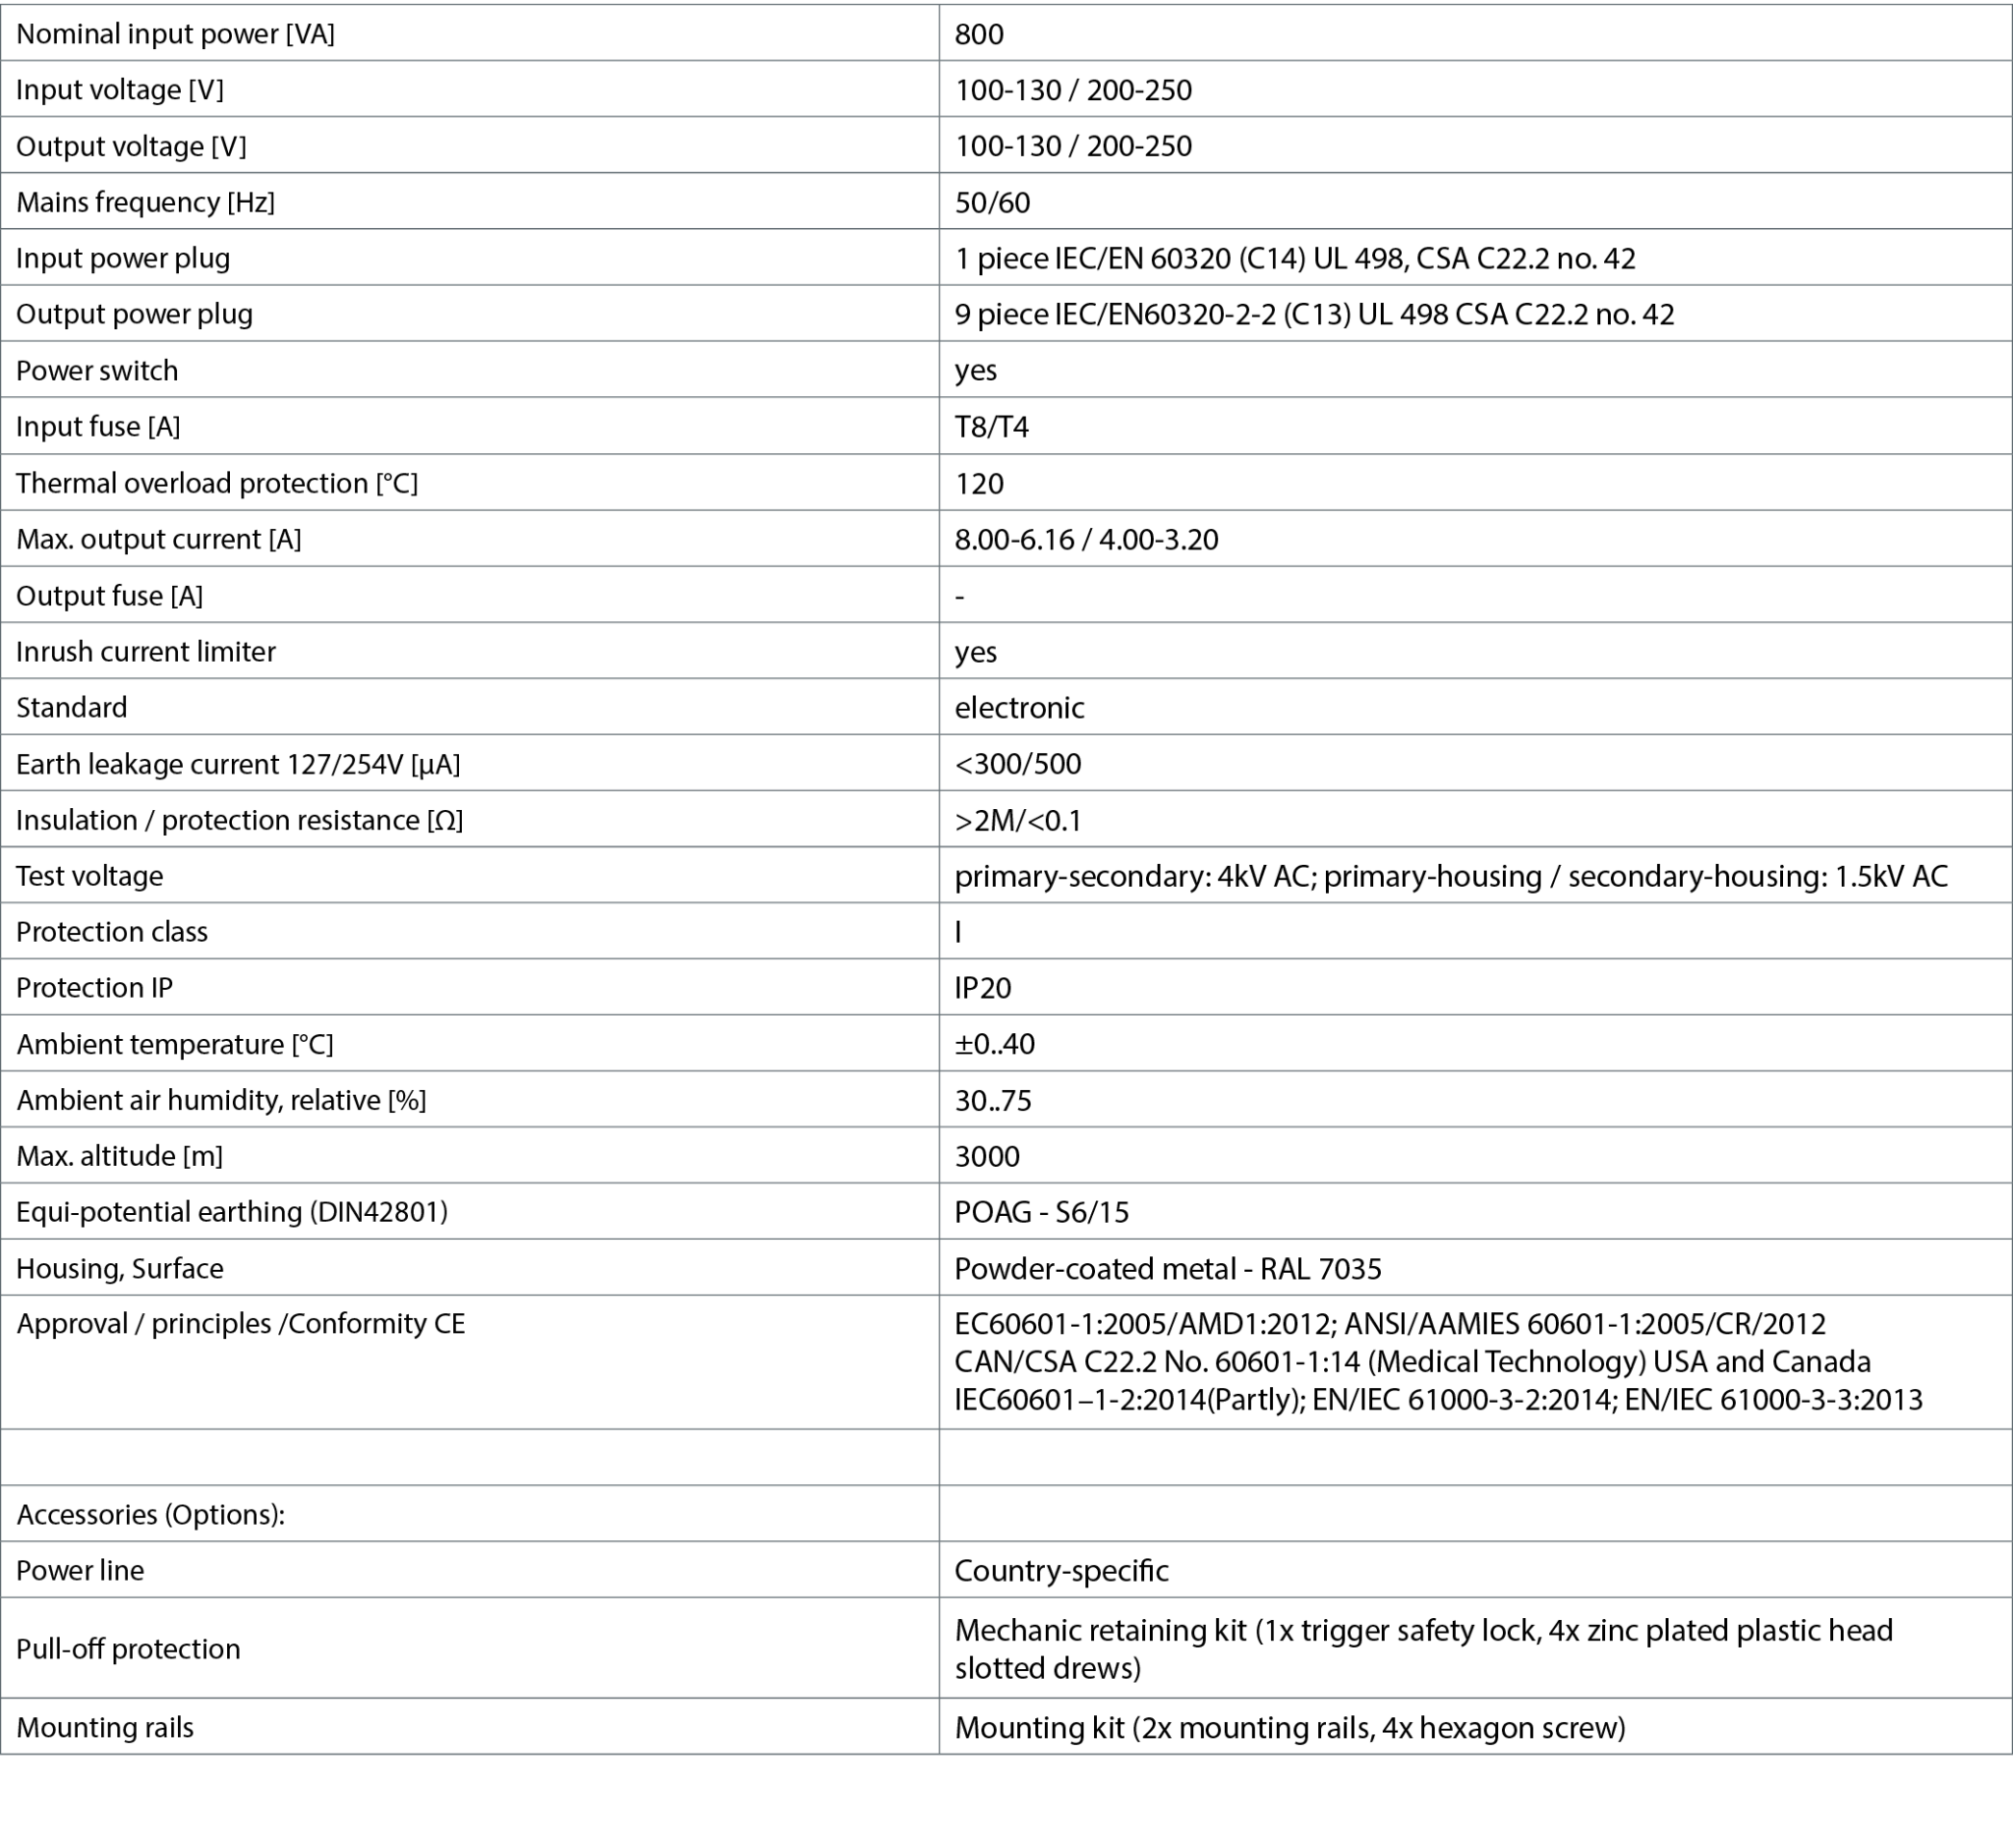Click the 'Max. output current [A]' label

(159, 539)
